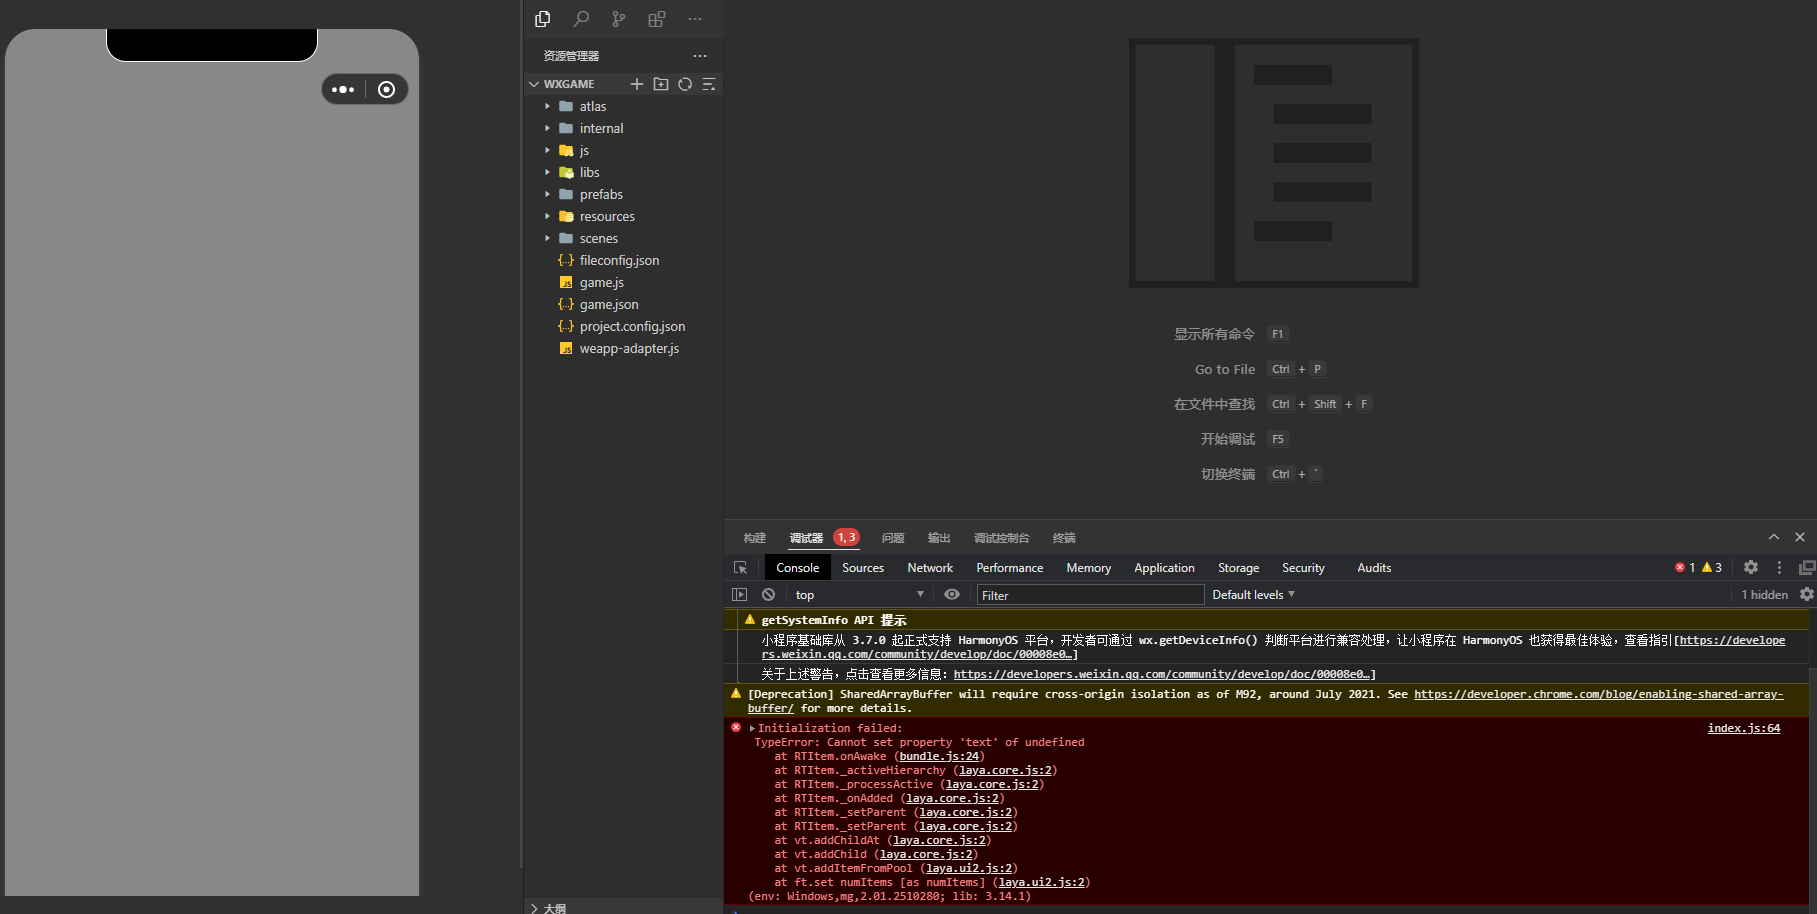
Task: Open game.js in the file tree
Action: (x=601, y=283)
